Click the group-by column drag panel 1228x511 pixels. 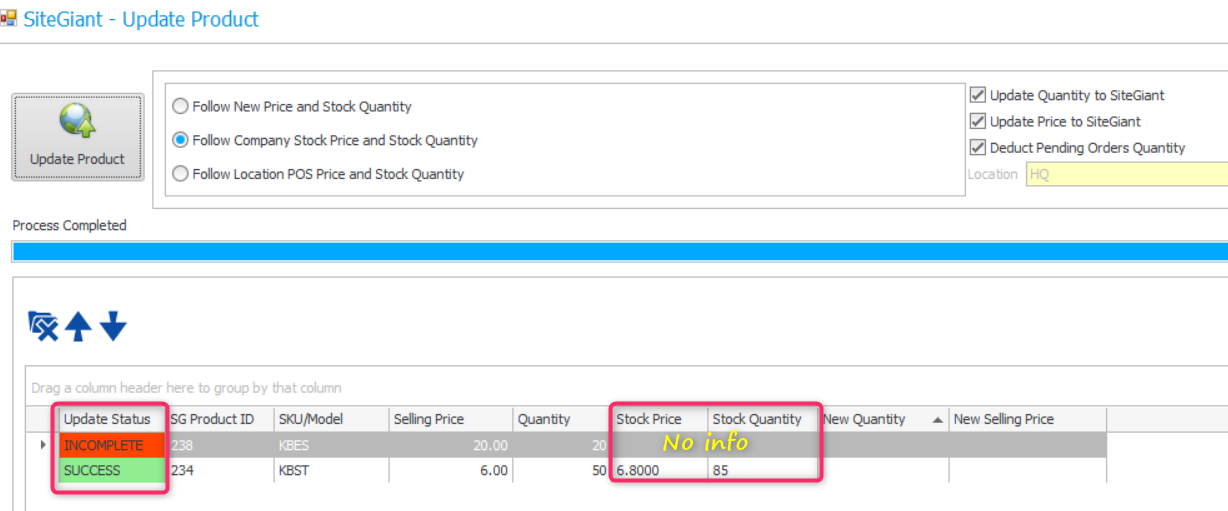[x=627, y=387]
